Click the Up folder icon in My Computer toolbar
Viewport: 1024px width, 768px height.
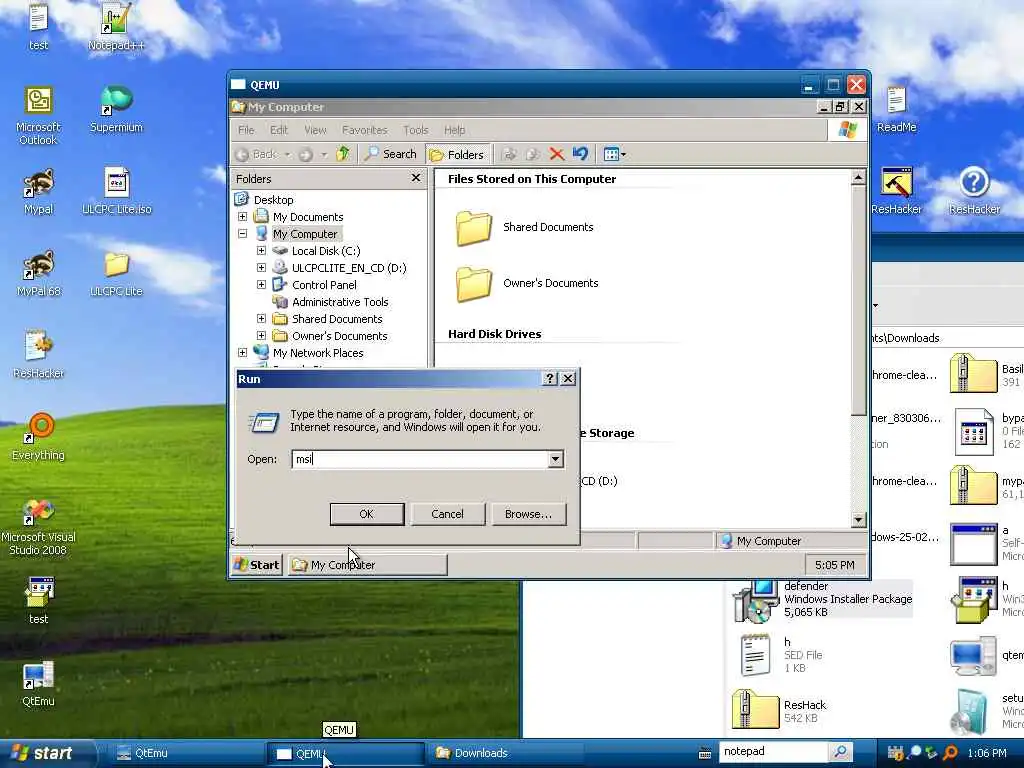[x=343, y=154]
